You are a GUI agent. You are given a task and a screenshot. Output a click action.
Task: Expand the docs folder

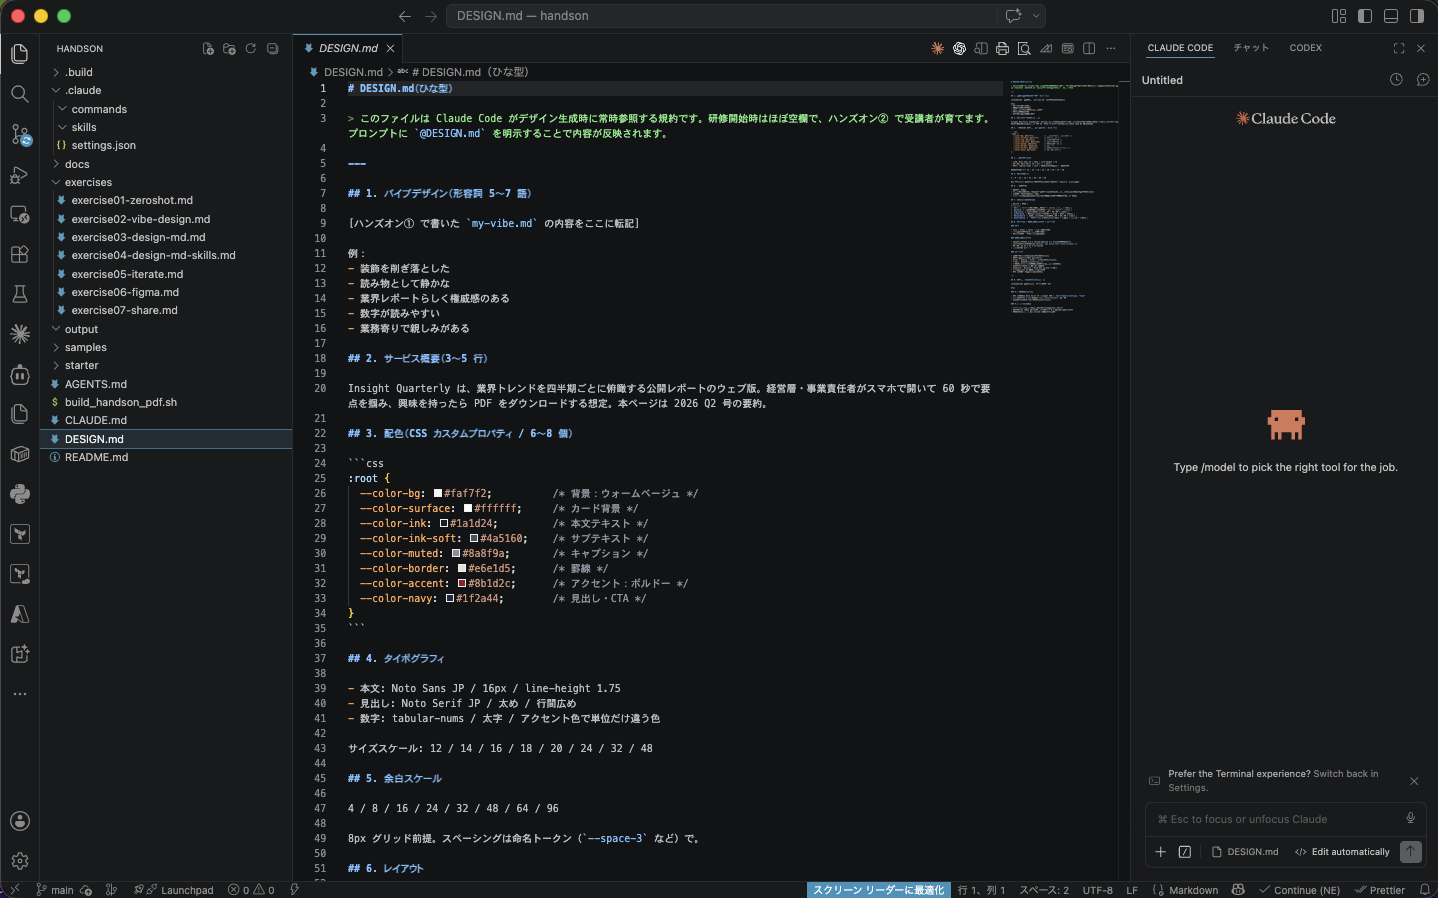[166, 164]
